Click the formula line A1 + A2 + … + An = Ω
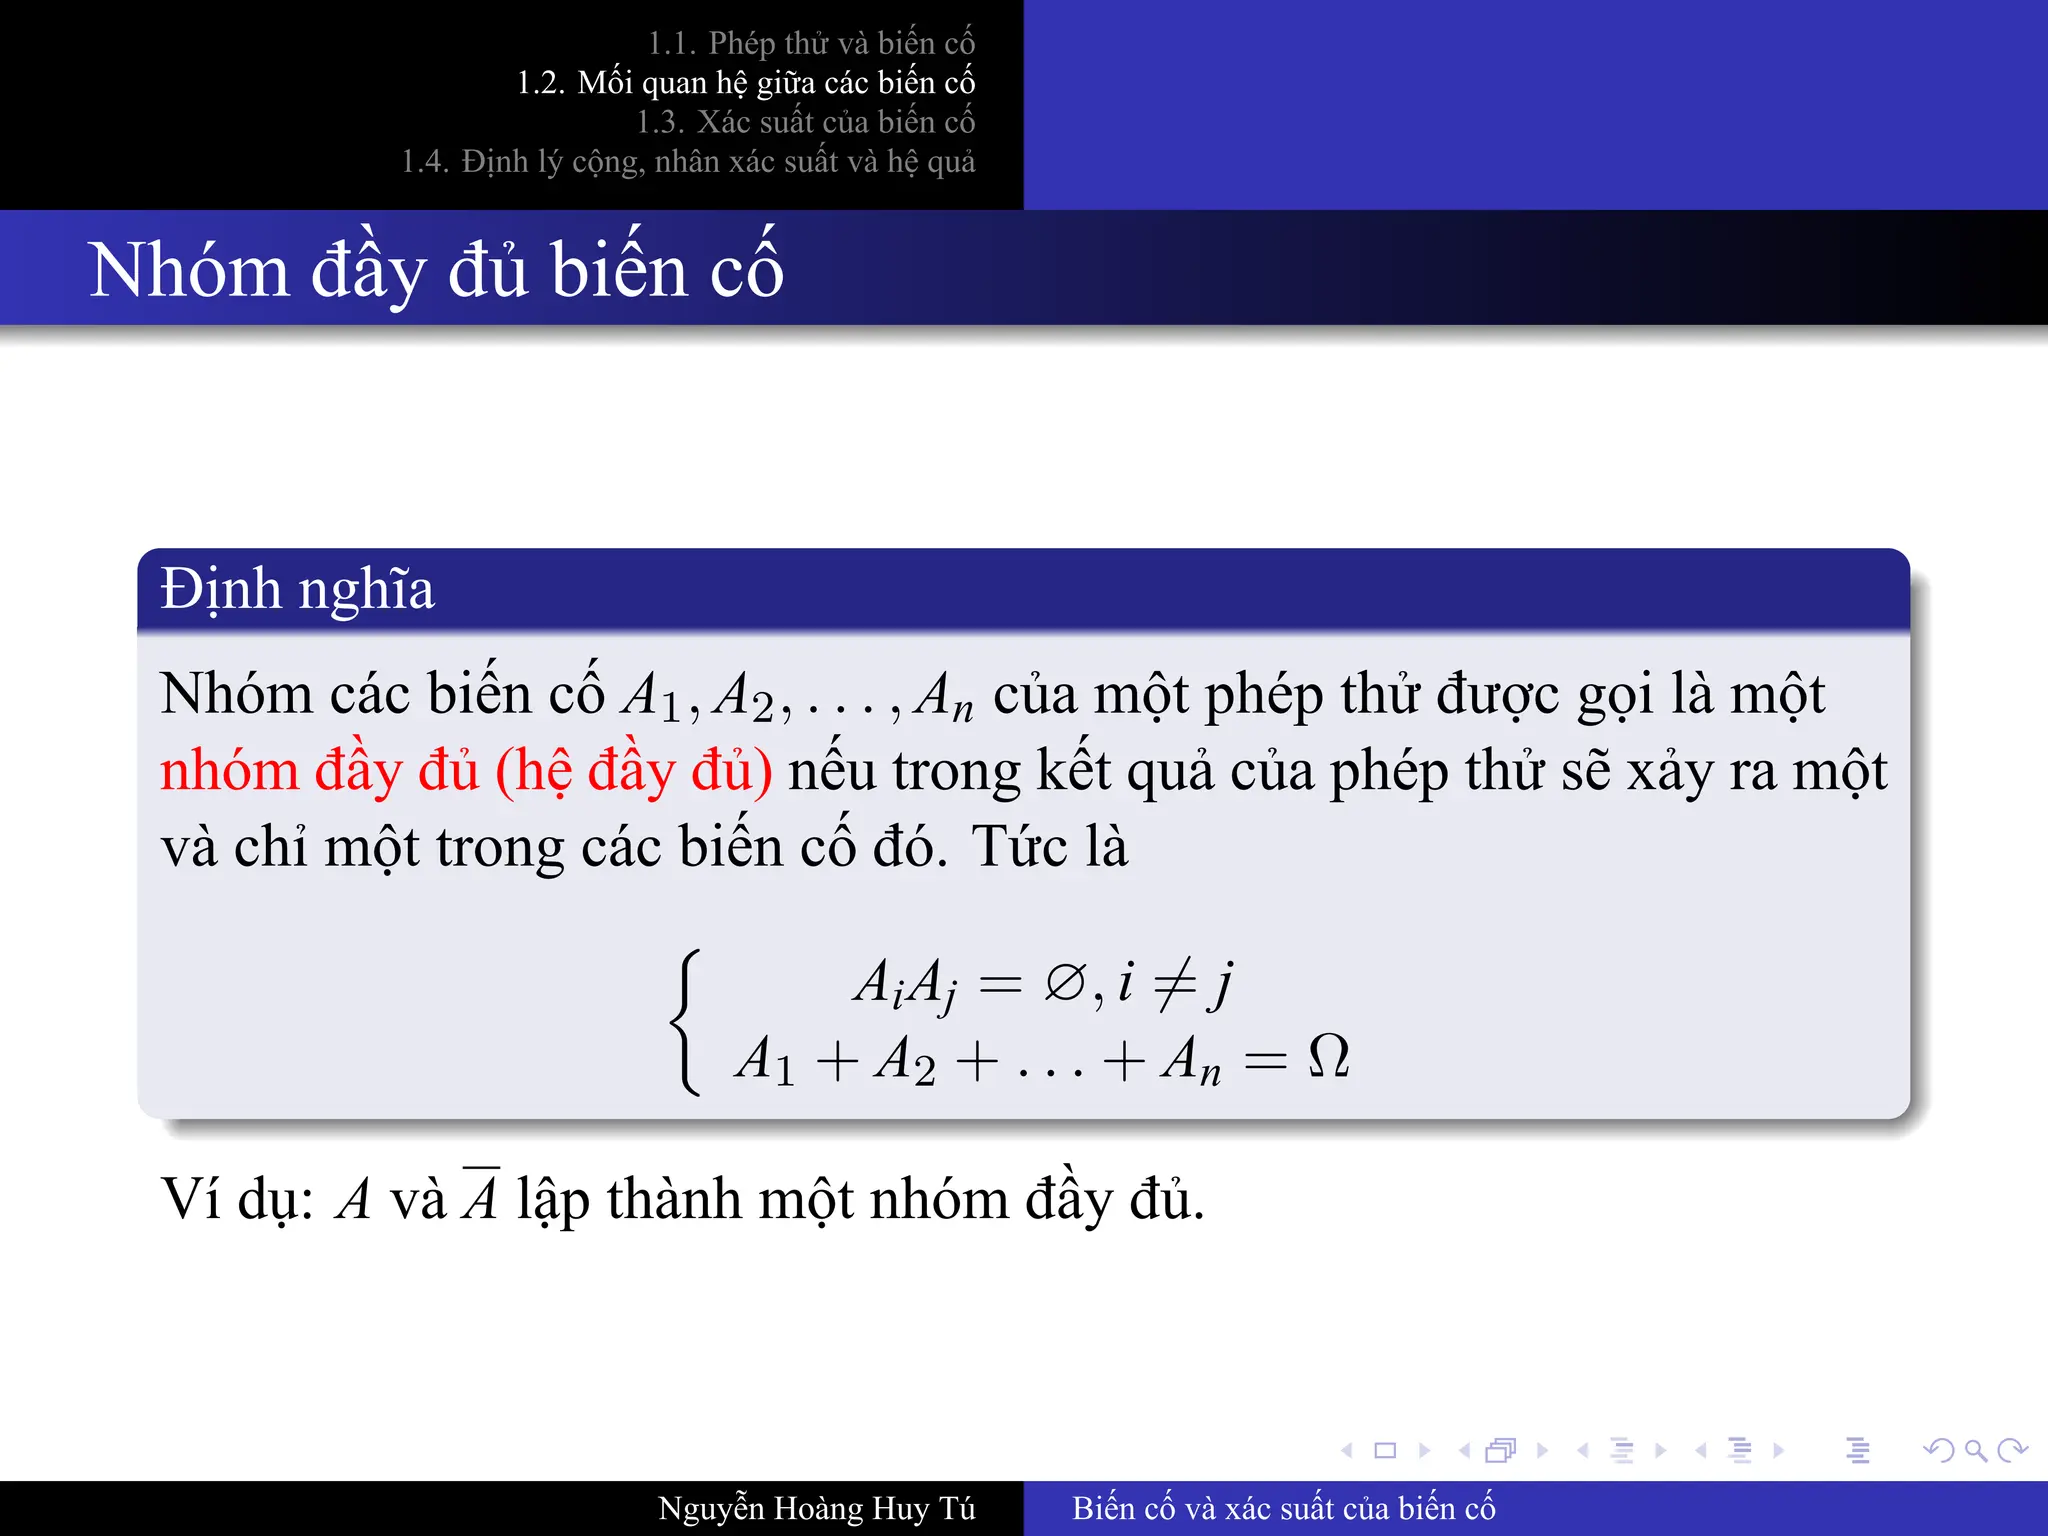The height and width of the screenshot is (1536, 2048). tap(1042, 1060)
